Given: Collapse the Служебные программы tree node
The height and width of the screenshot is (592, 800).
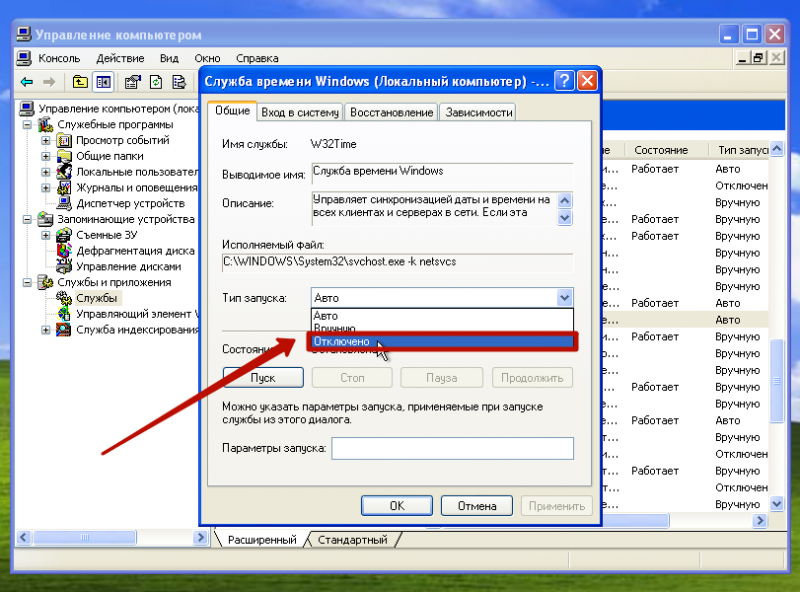Looking at the screenshot, I should click(x=27, y=125).
